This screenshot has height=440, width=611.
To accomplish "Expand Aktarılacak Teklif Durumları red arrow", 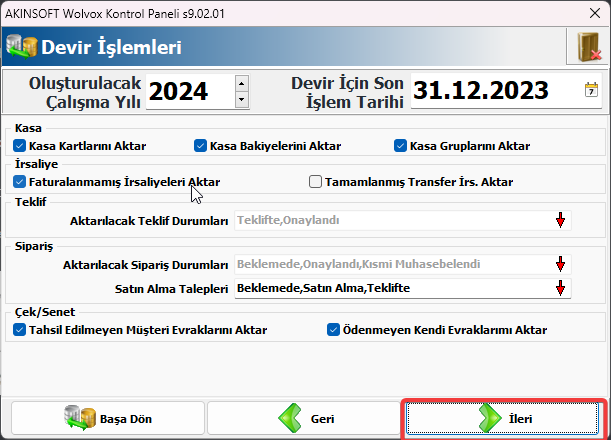I will (560, 220).
